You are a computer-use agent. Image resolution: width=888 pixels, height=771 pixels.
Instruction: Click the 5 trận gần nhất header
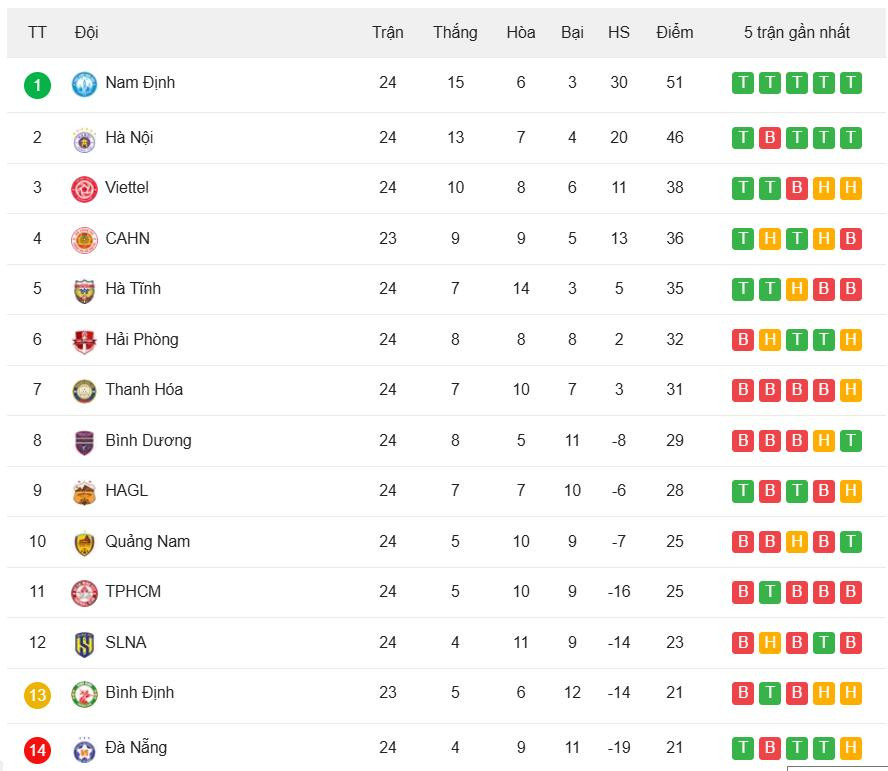tap(796, 32)
